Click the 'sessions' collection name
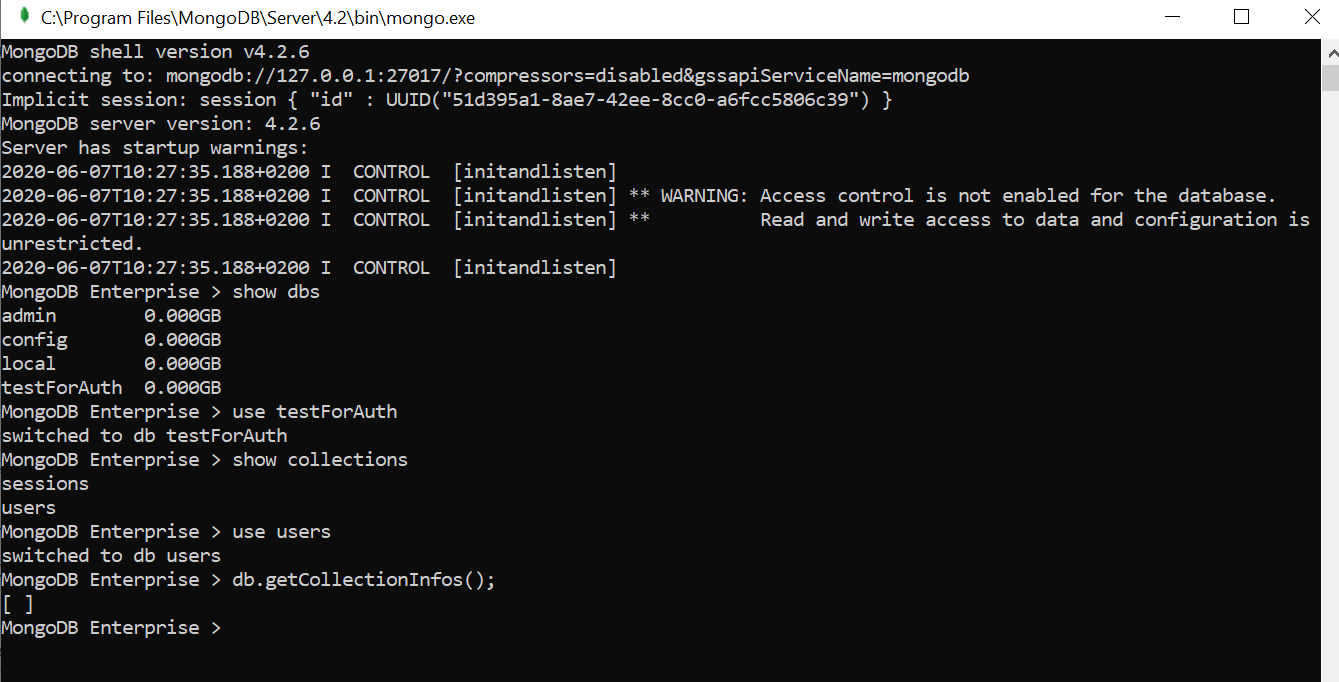The height and width of the screenshot is (682, 1339). pyautogui.click(x=45, y=484)
